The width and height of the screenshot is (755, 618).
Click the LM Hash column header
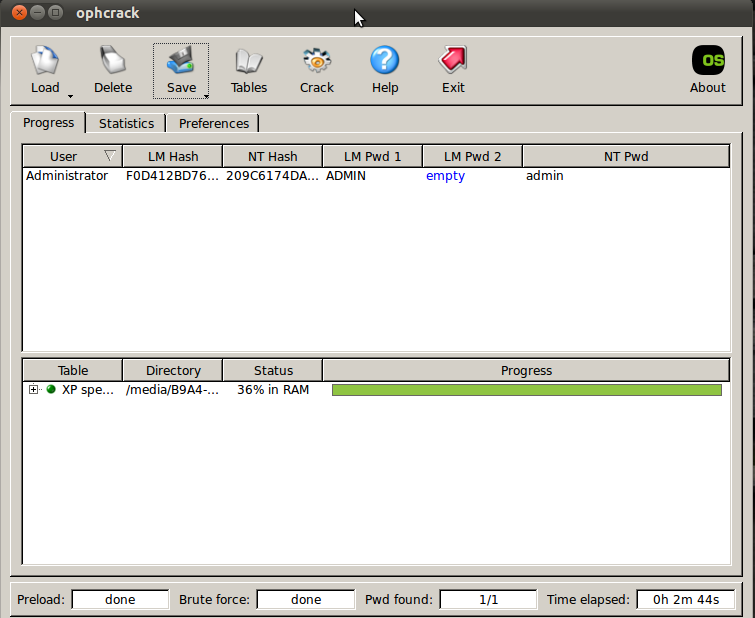pos(173,157)
